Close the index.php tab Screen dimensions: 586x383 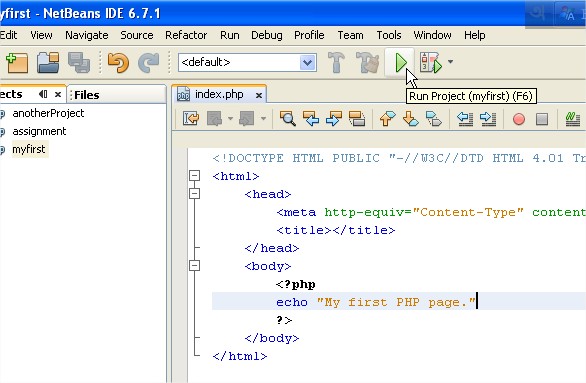(259, 96)
